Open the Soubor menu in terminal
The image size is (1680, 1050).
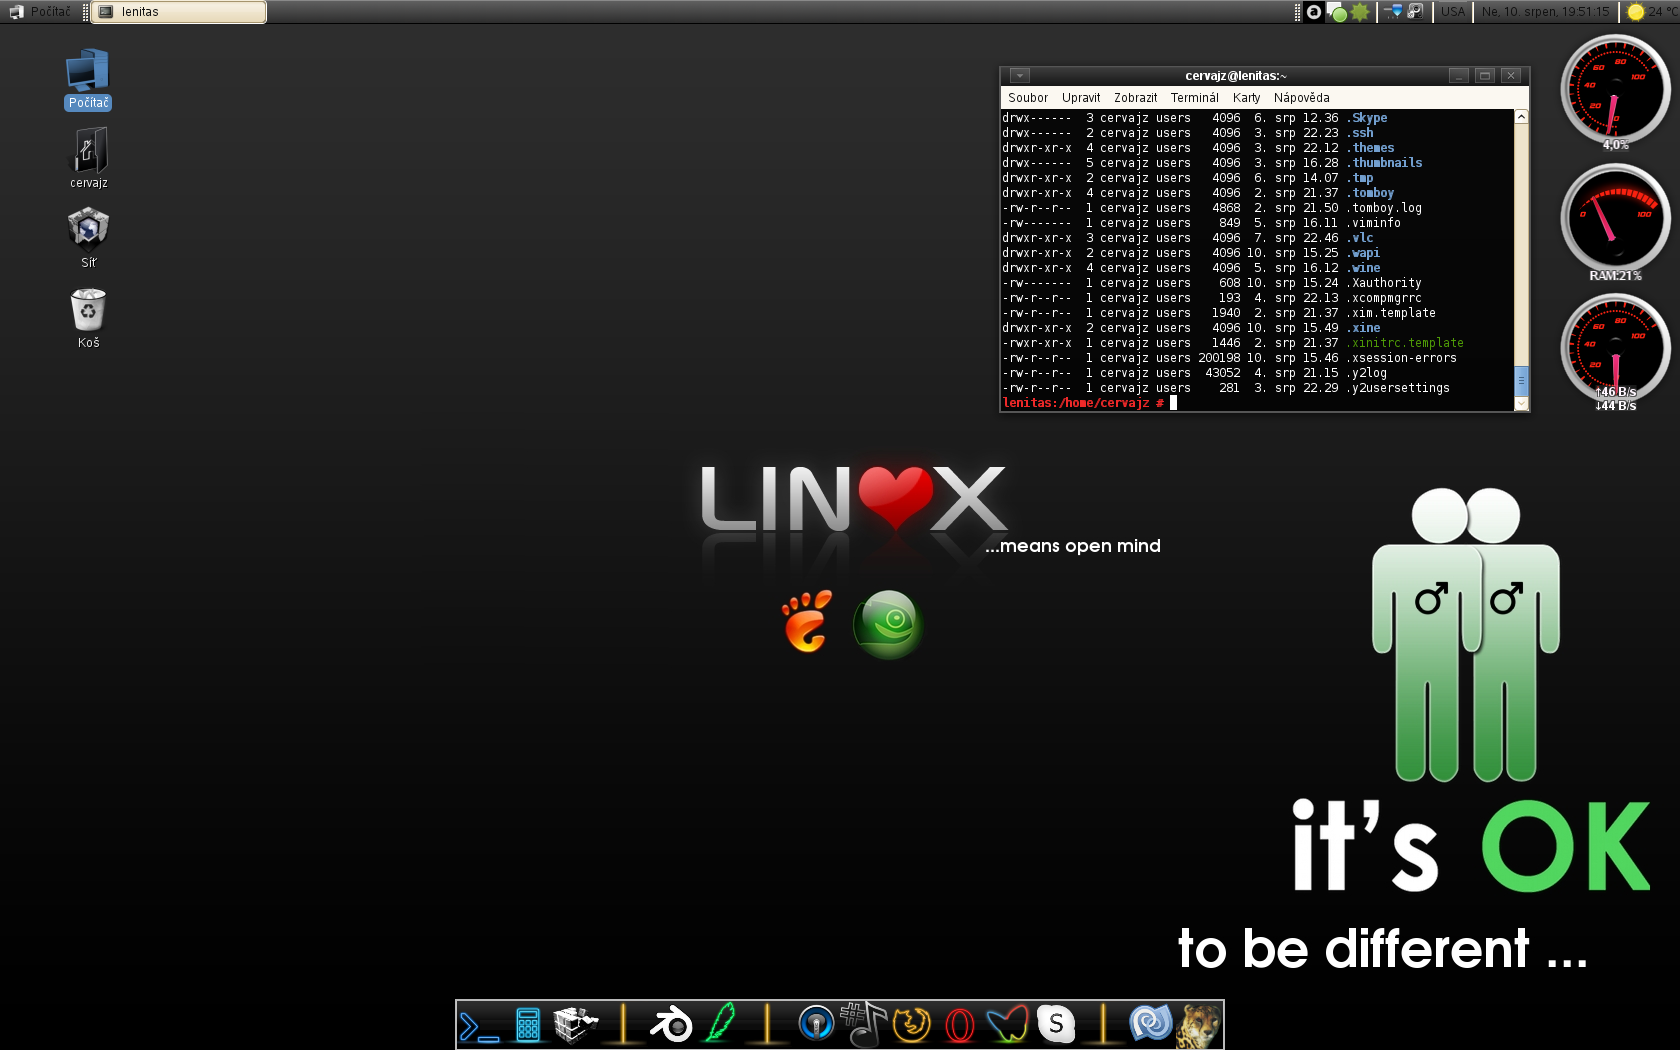1028,98
